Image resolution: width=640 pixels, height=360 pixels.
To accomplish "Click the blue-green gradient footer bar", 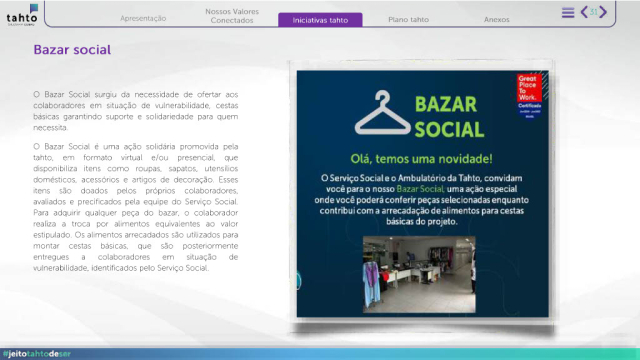I will coord(320,354).
